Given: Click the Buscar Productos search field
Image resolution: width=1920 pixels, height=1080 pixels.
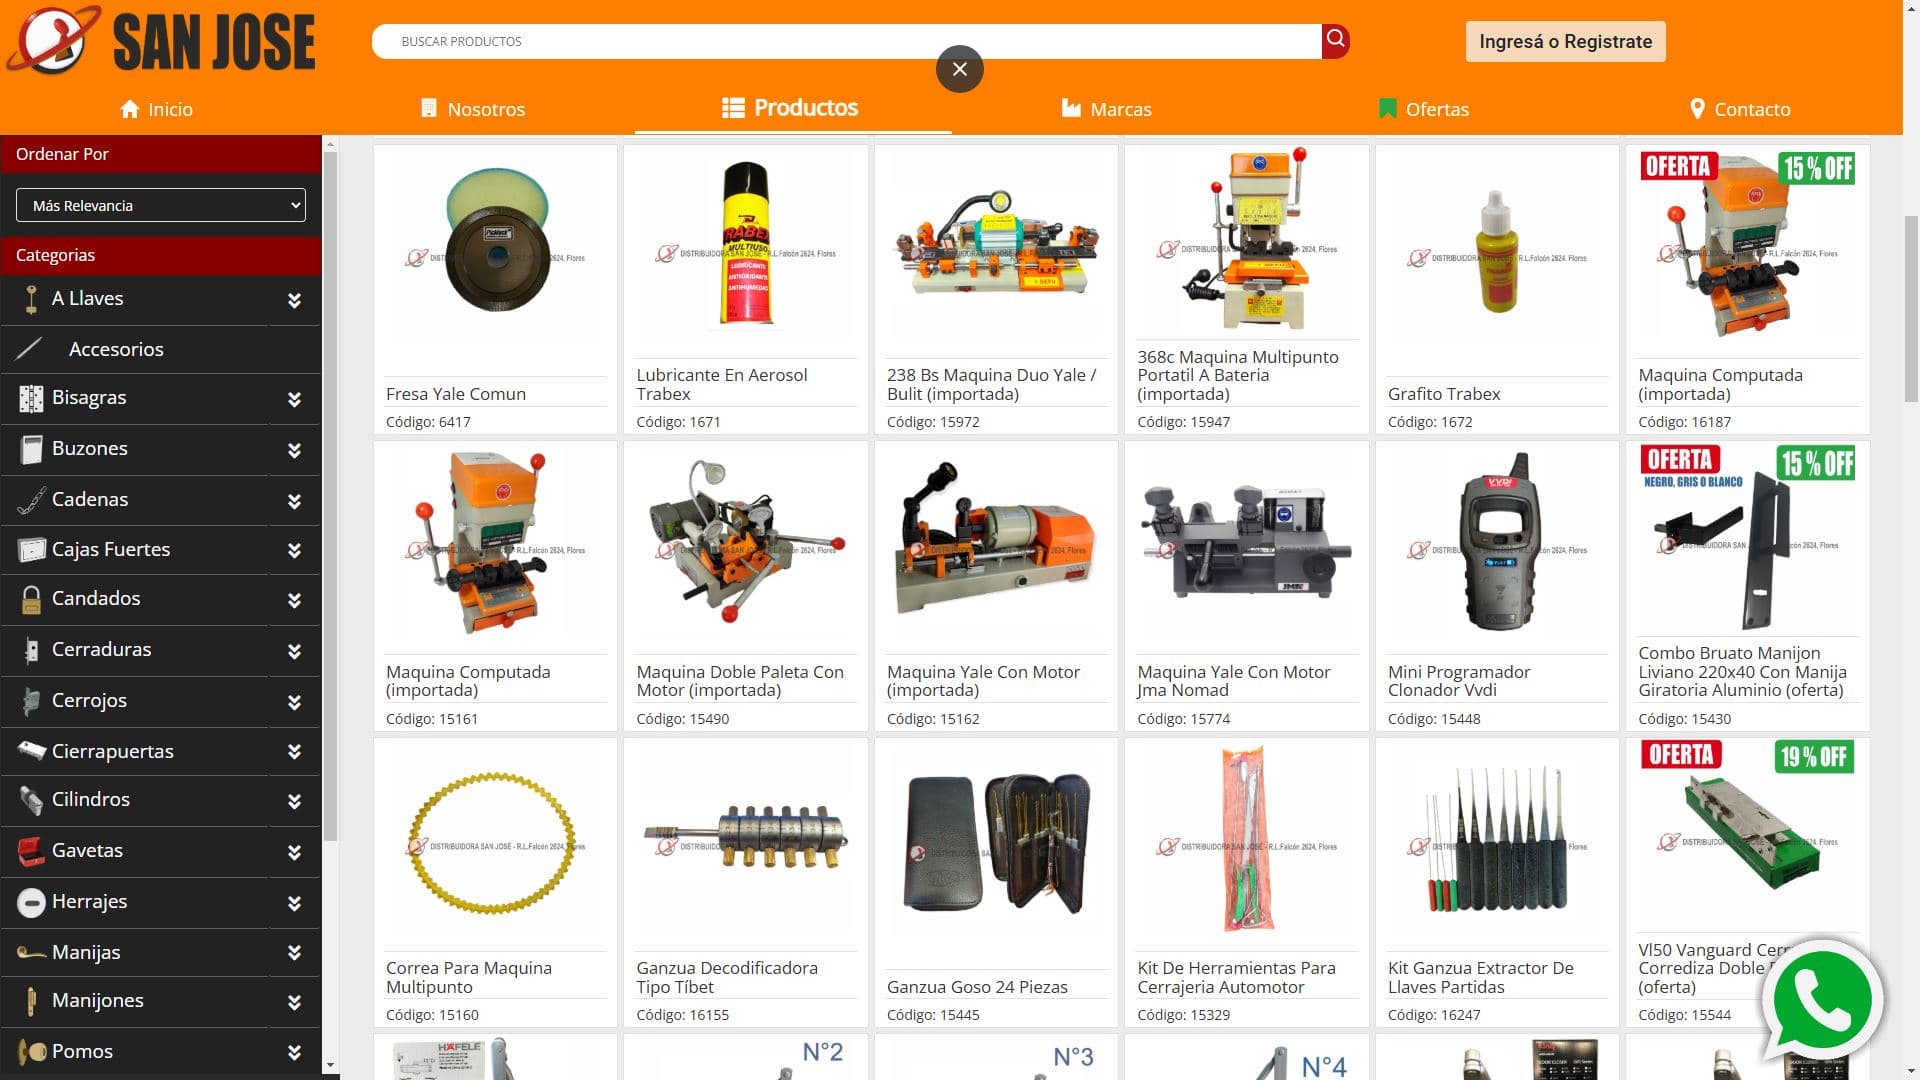Looking at the screenshot, I should (846, 41).
